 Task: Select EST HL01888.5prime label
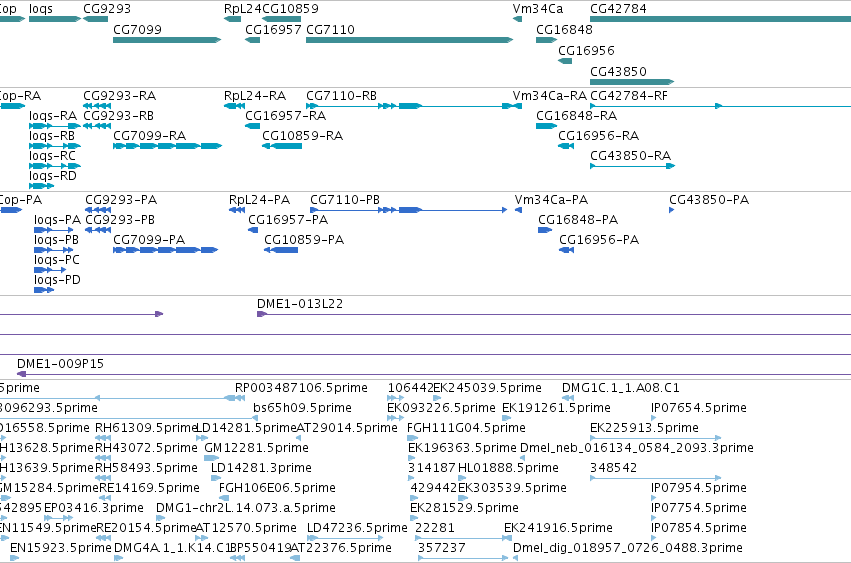[x=509, y=468]
